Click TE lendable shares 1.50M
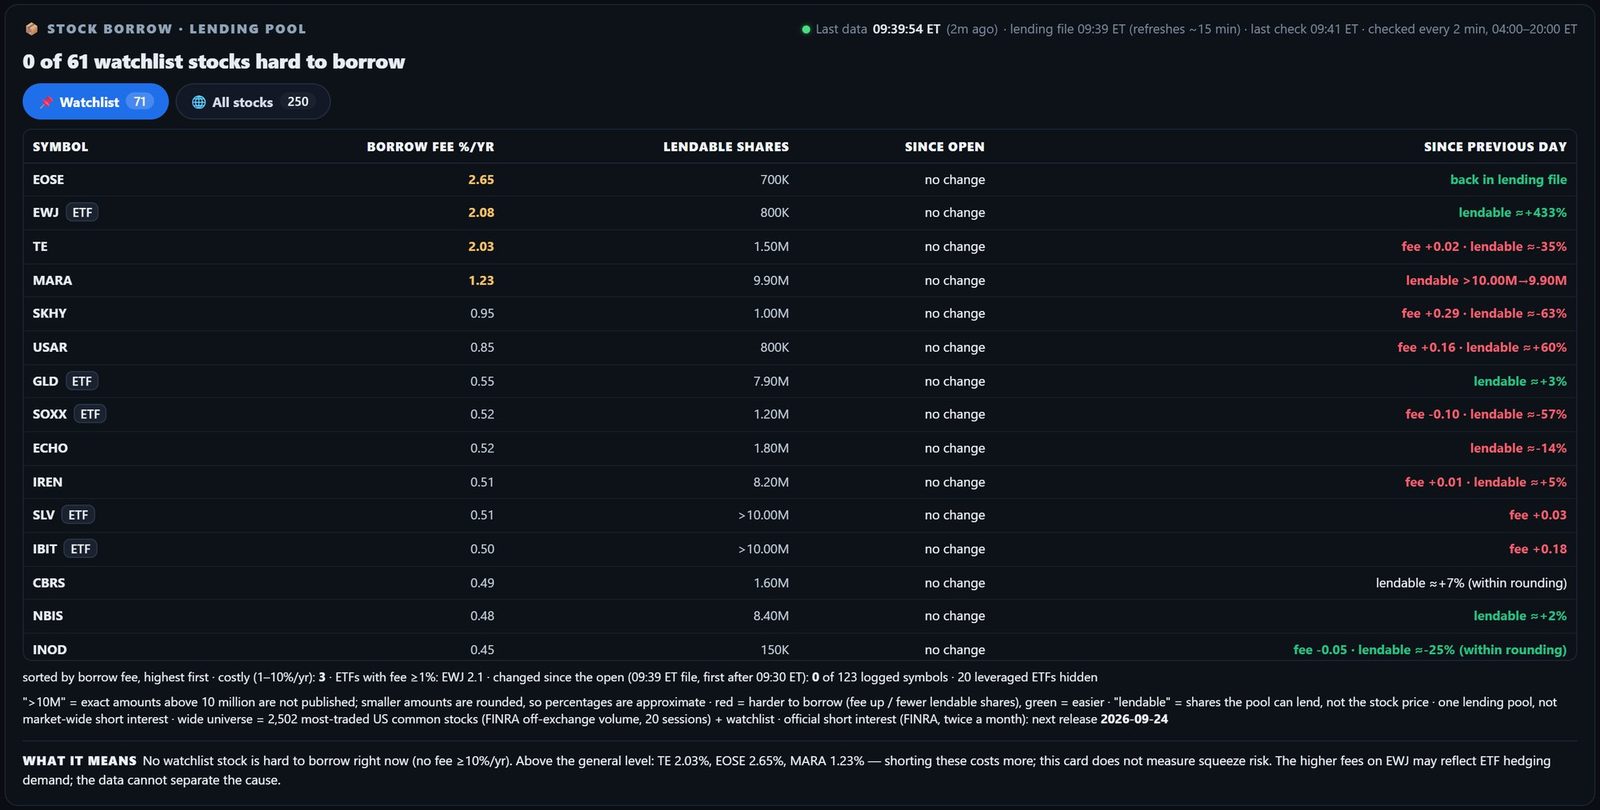This screenshot has width=1600, height=810. (771, 247)
